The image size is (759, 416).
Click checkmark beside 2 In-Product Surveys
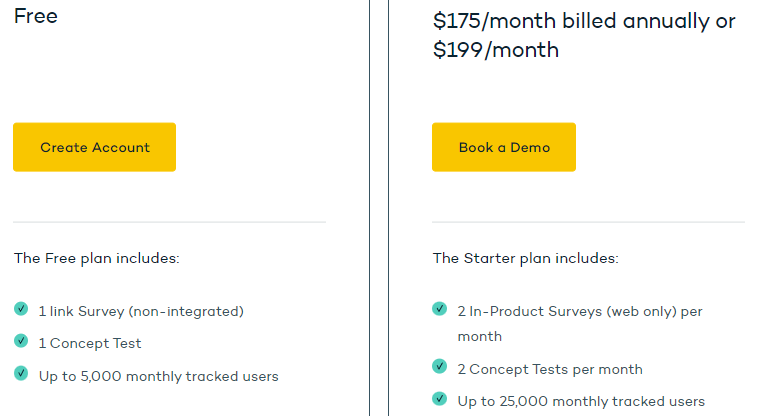click(x=440, y=308)
